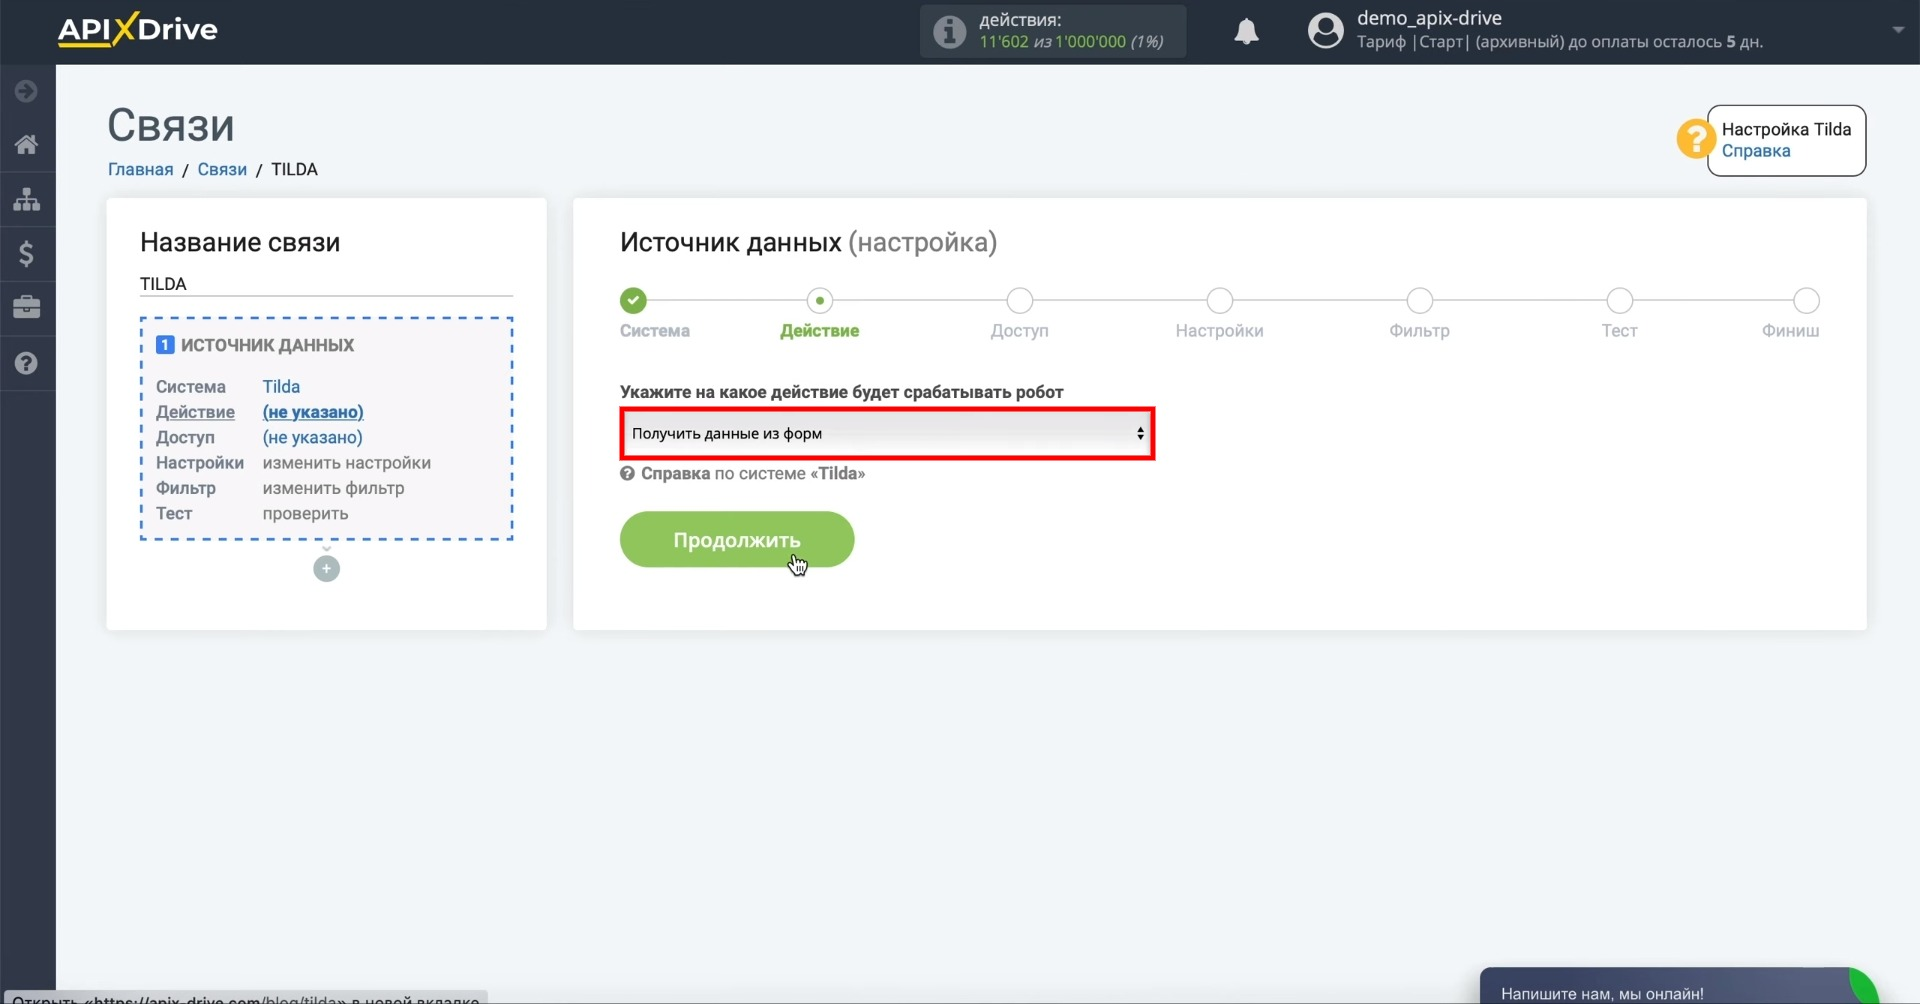1920x1004 pixels.
Task: Go to Связи breadcrumb
Action: [222, 169]
